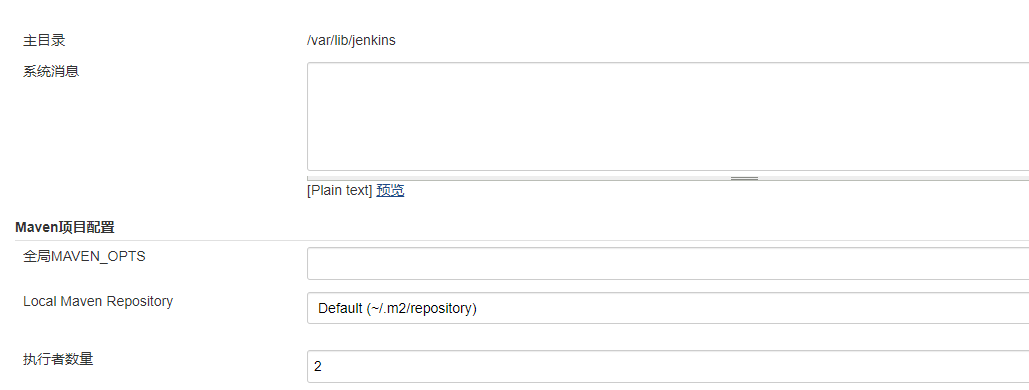Click the 主目录 label

tap(44, 41)
